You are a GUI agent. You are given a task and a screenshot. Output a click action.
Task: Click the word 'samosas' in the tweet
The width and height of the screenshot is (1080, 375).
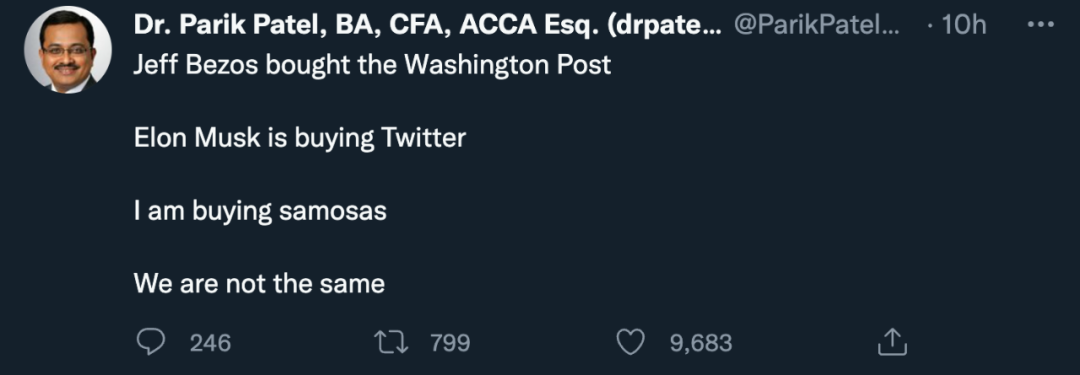333,212
